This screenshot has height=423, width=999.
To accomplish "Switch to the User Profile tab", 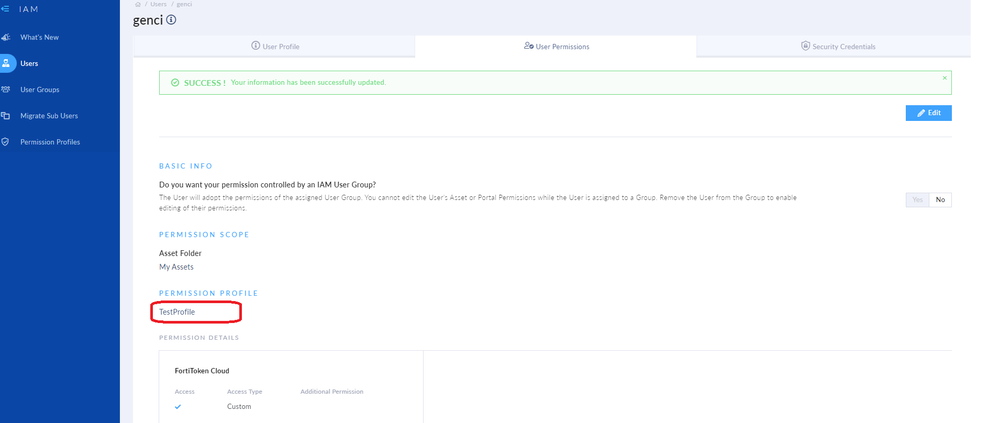I will pos(274,46).
